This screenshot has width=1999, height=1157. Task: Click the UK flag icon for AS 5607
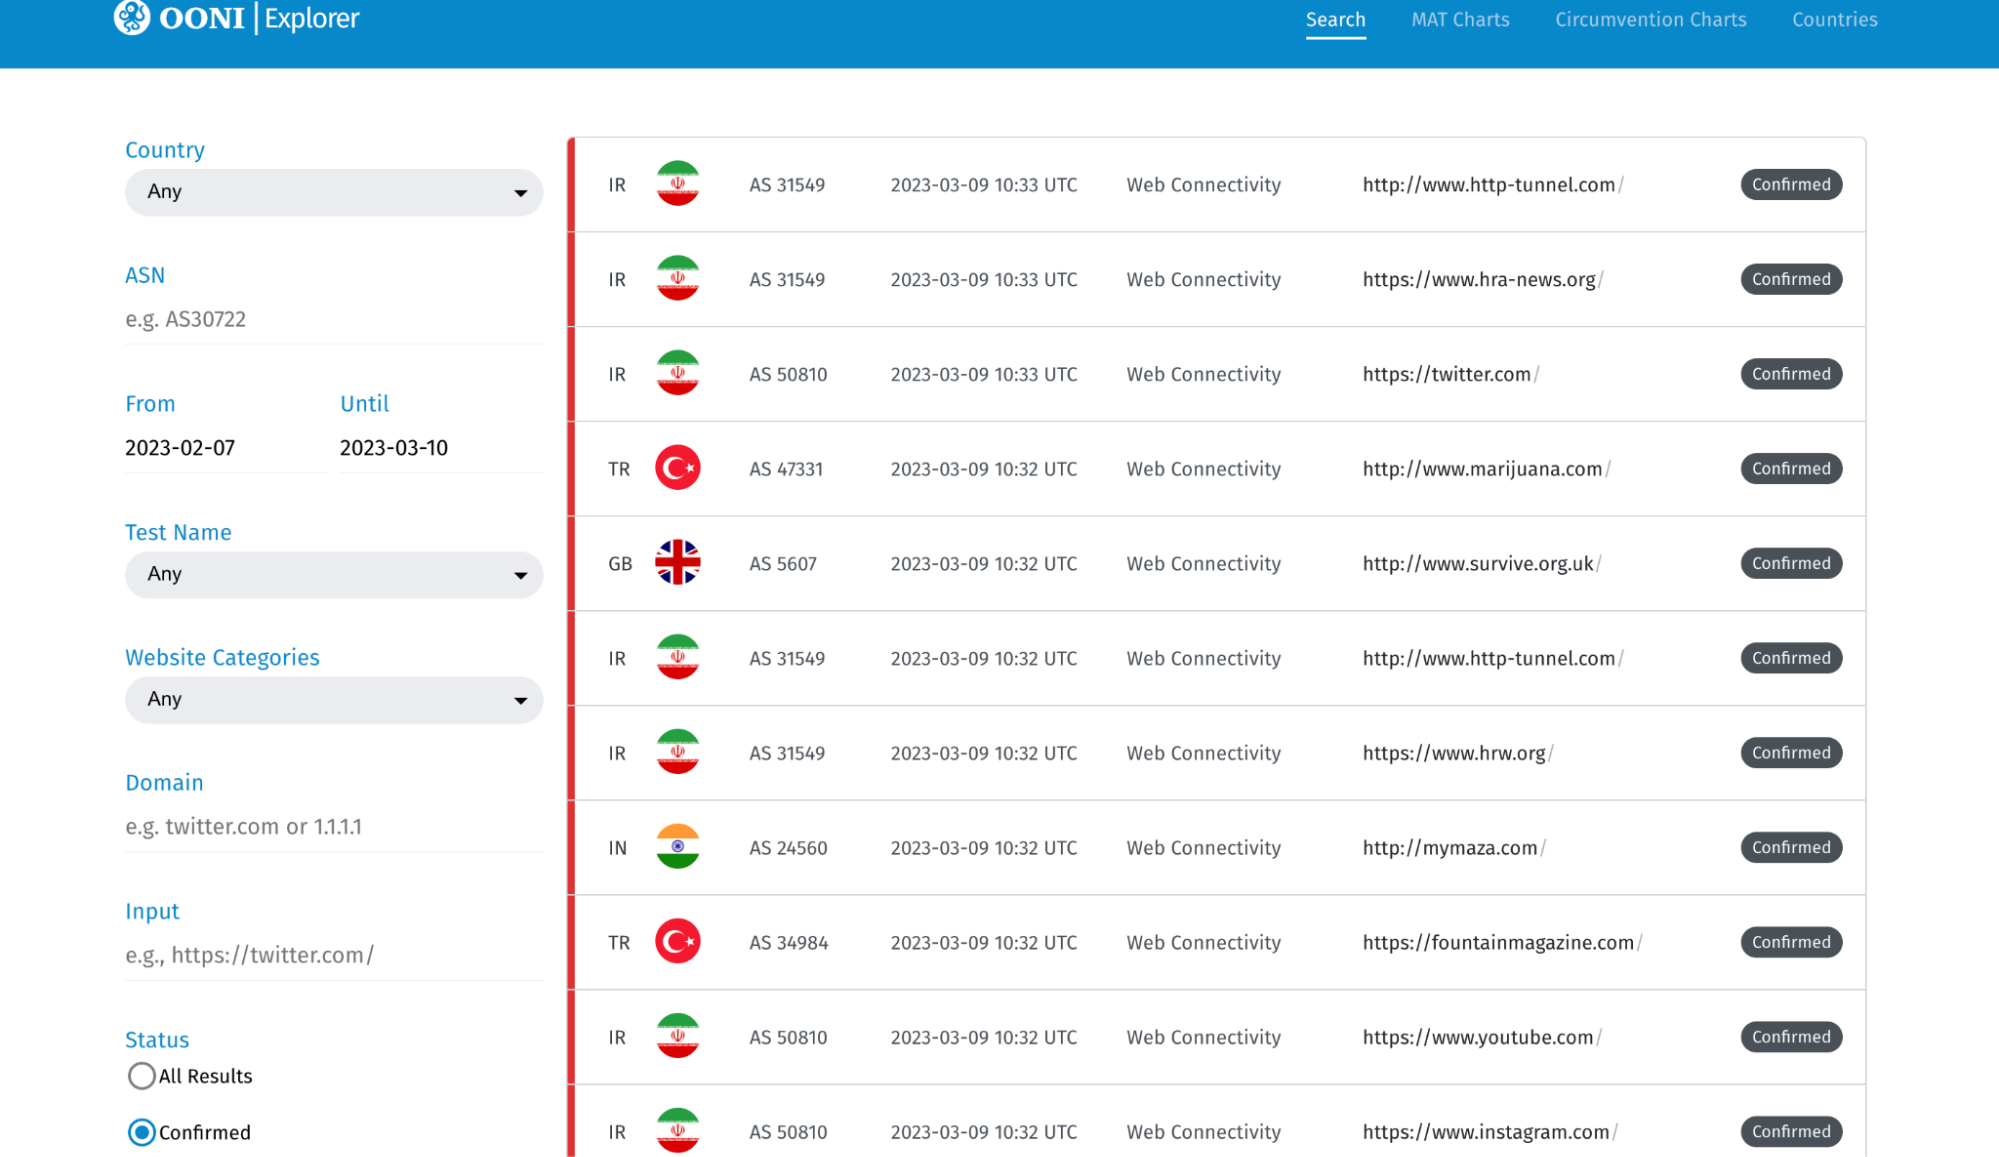(677, 563)
